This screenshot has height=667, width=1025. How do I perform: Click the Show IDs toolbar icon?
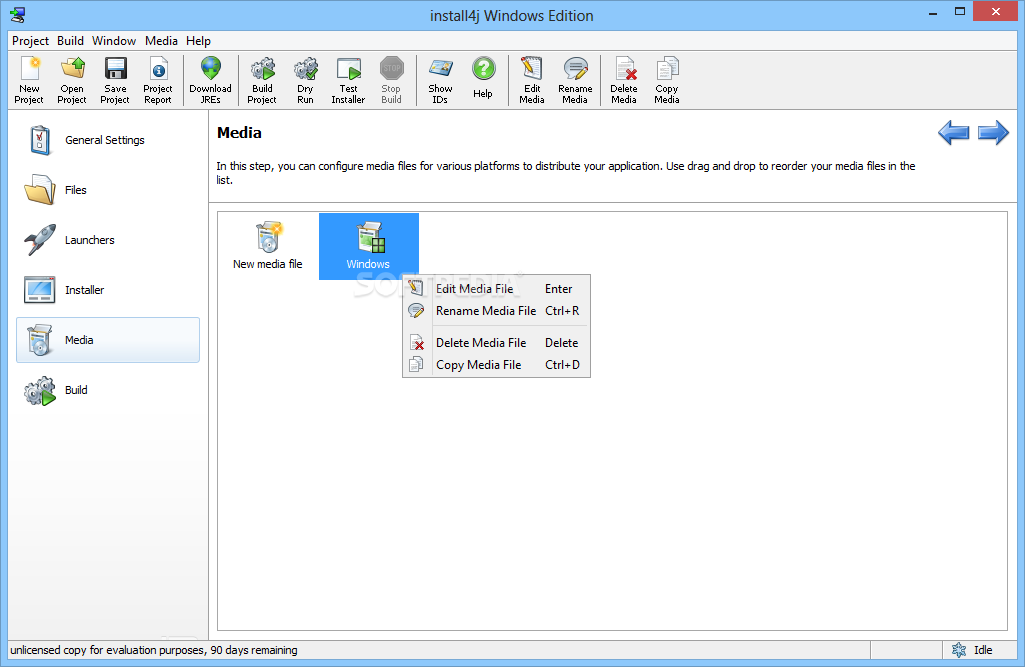tap(441, 69)
